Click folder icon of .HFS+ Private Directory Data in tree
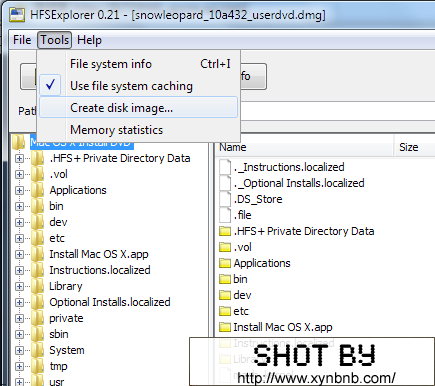Screen dimensions: 435x386 coord(38,158)
